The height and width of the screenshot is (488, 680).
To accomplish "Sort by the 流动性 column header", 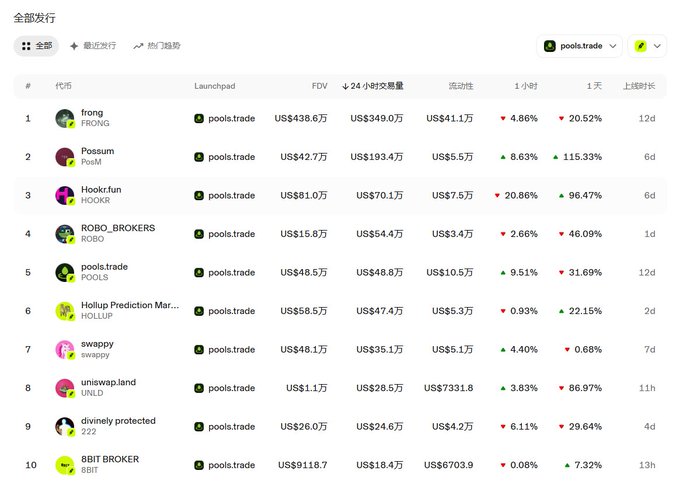I will (461, 86).
